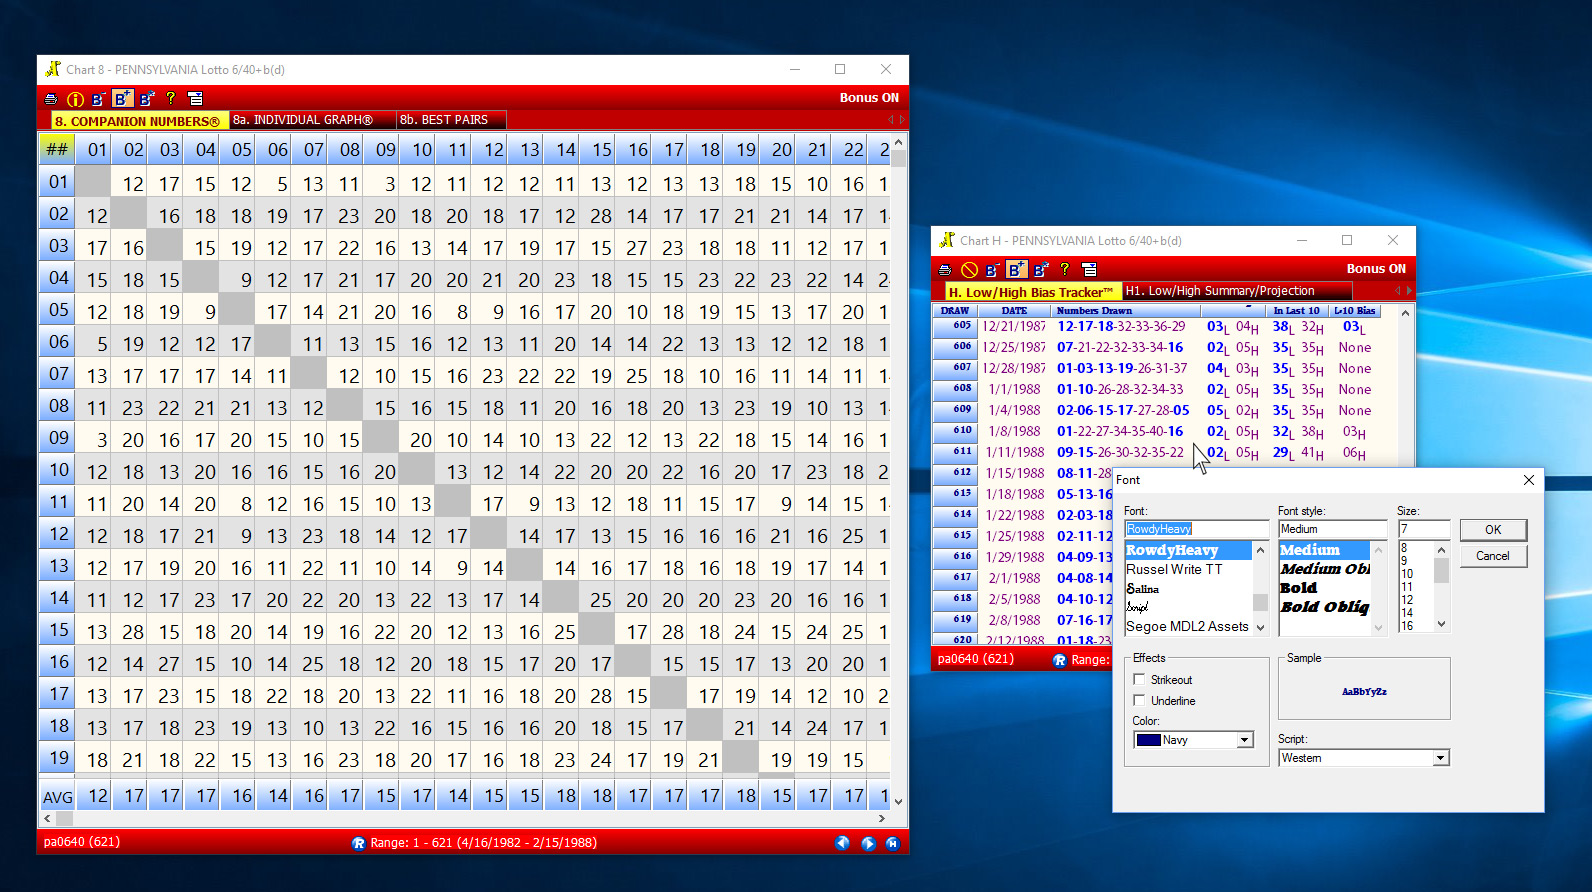Viewport: 1592px width, 892px height.
Task: Click the Chart H window title icon
Action: click(947, 240)
